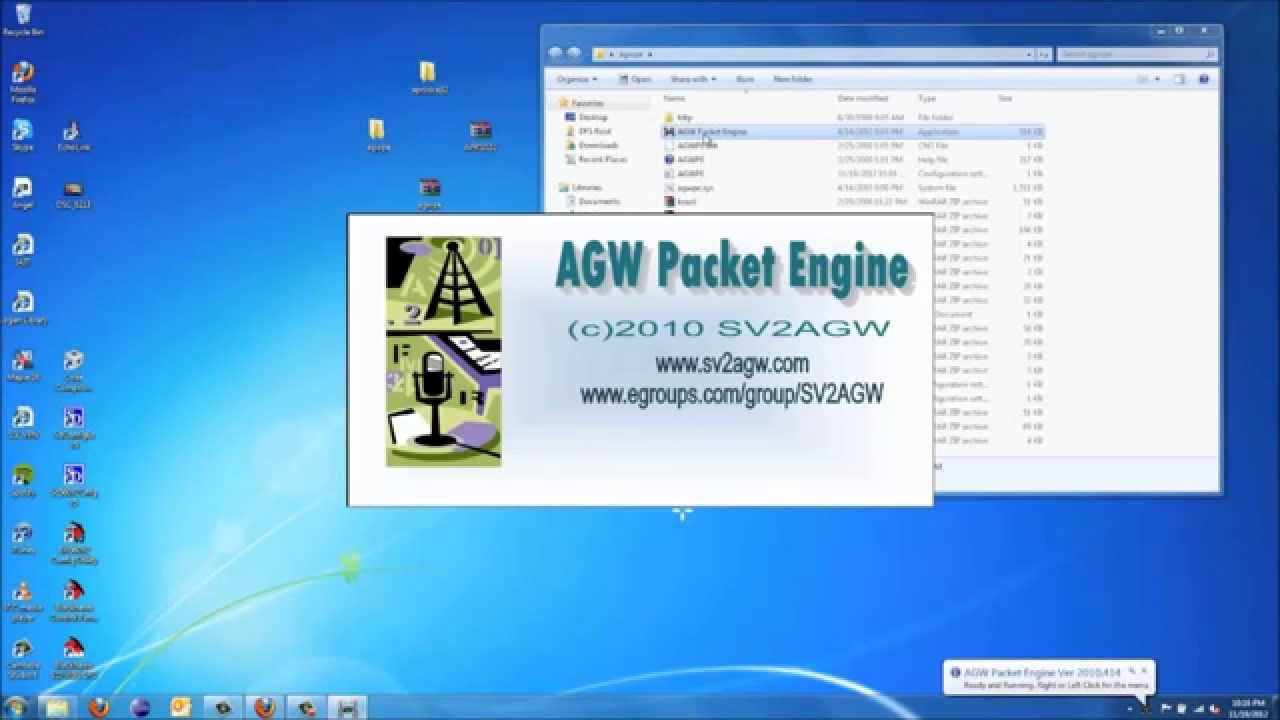Sort files by the Size column
This screenshot has height=720, width=1280.
[1005, 98]
